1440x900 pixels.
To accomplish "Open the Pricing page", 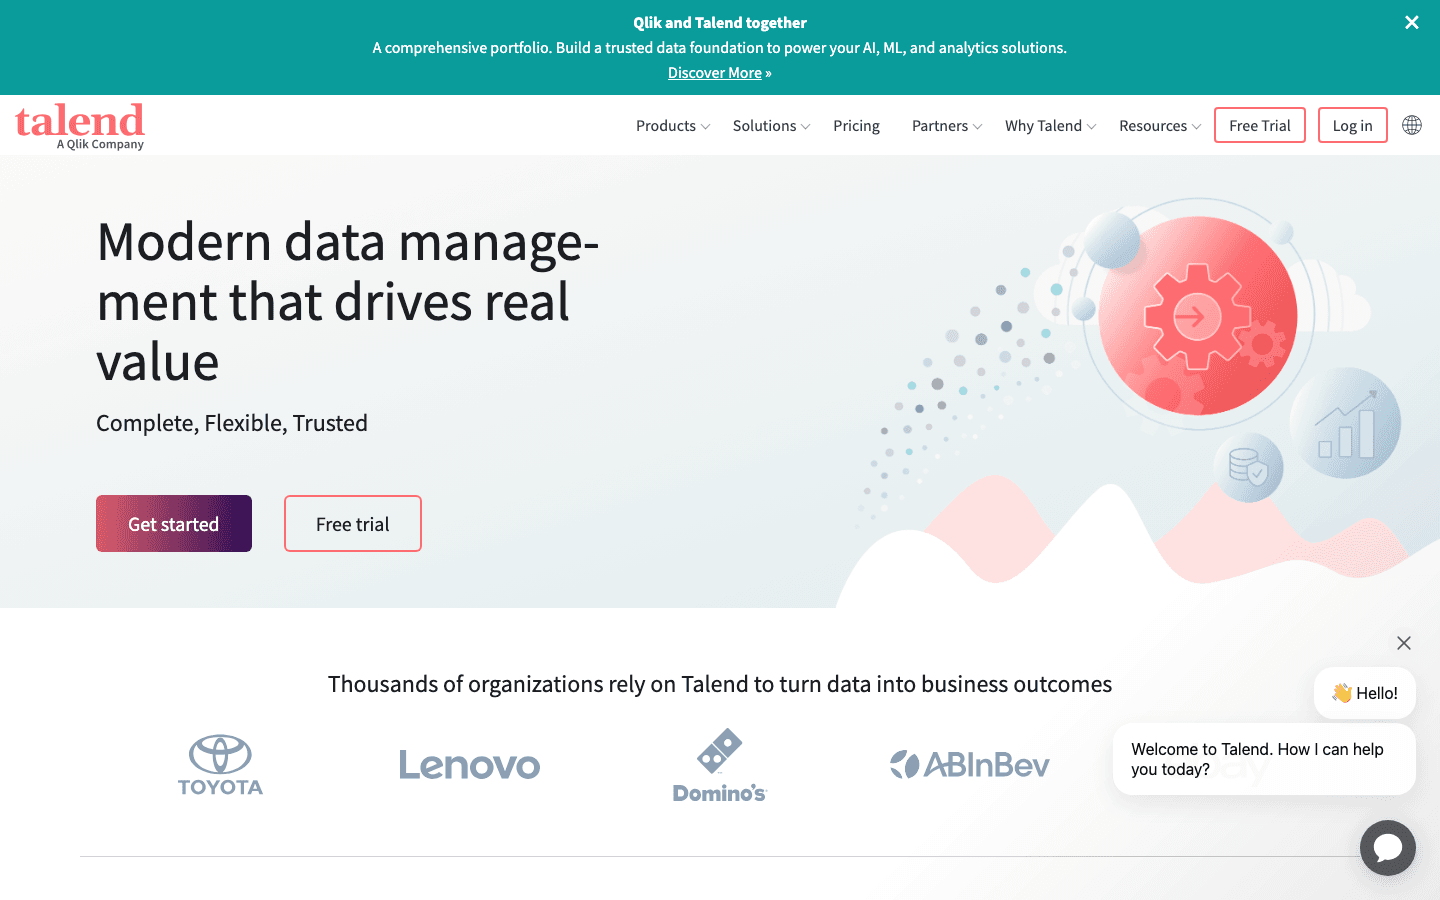I will pos(856,126).
